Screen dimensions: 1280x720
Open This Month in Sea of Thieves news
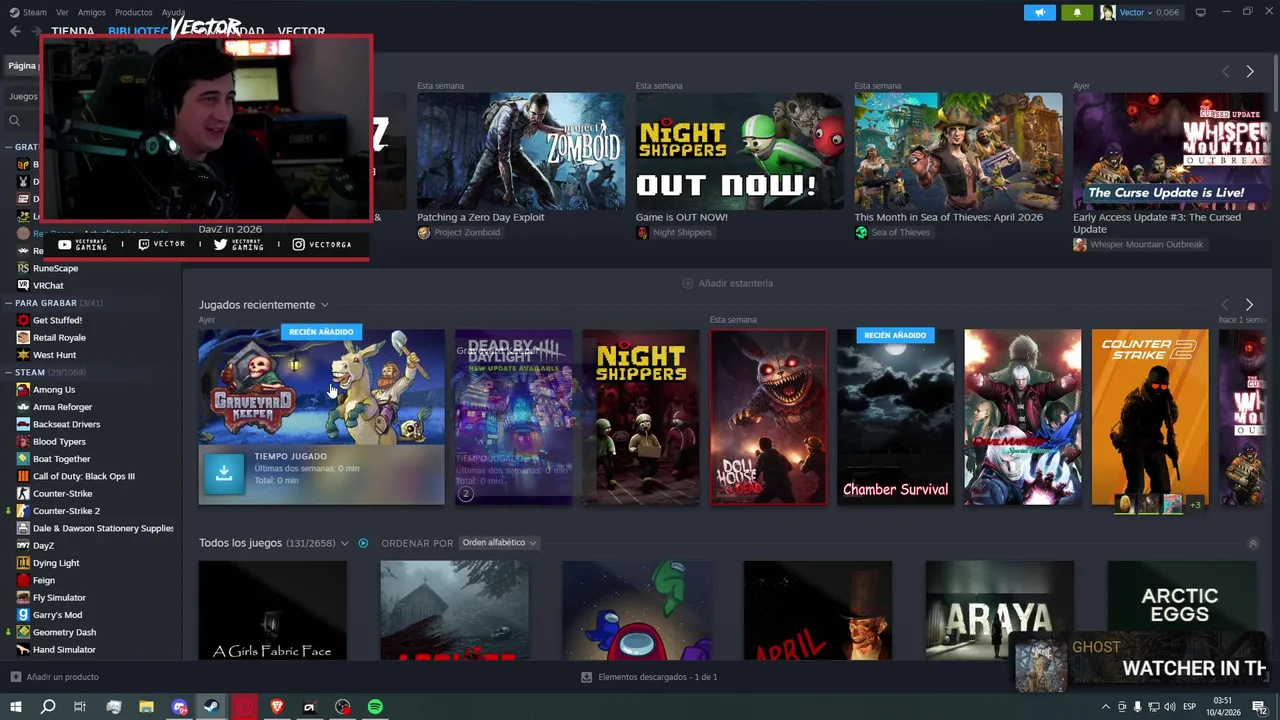958,151
